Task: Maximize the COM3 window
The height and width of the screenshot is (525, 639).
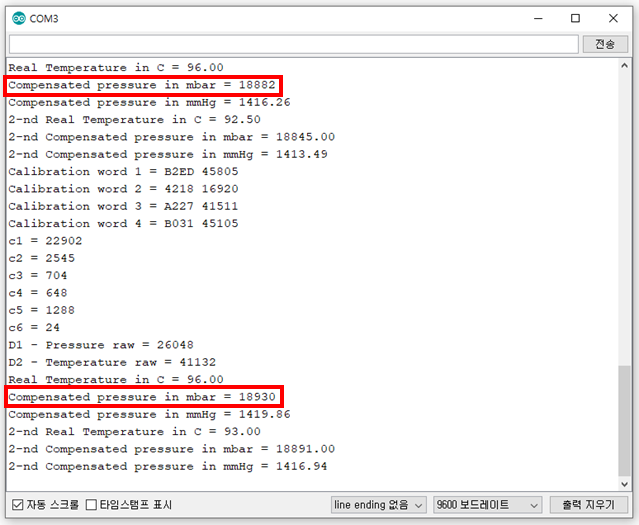Action: [x=575, y=18]
